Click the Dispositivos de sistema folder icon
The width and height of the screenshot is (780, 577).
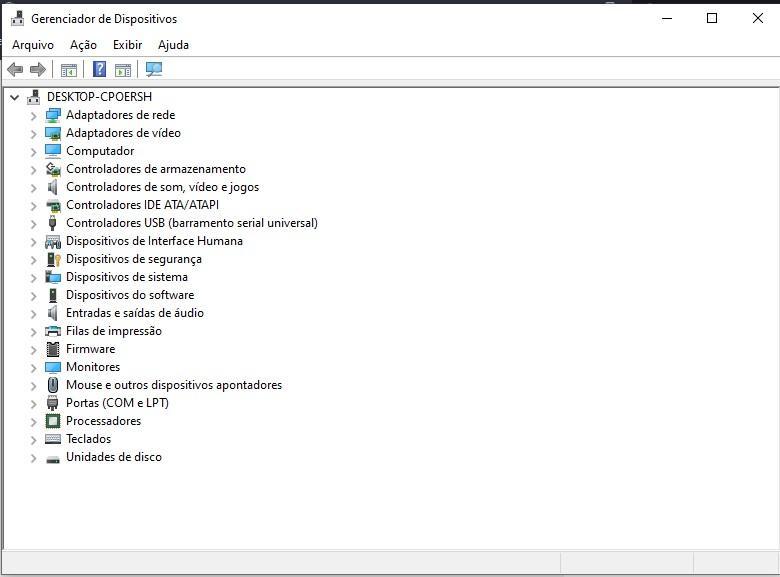(x=53, y=277)
